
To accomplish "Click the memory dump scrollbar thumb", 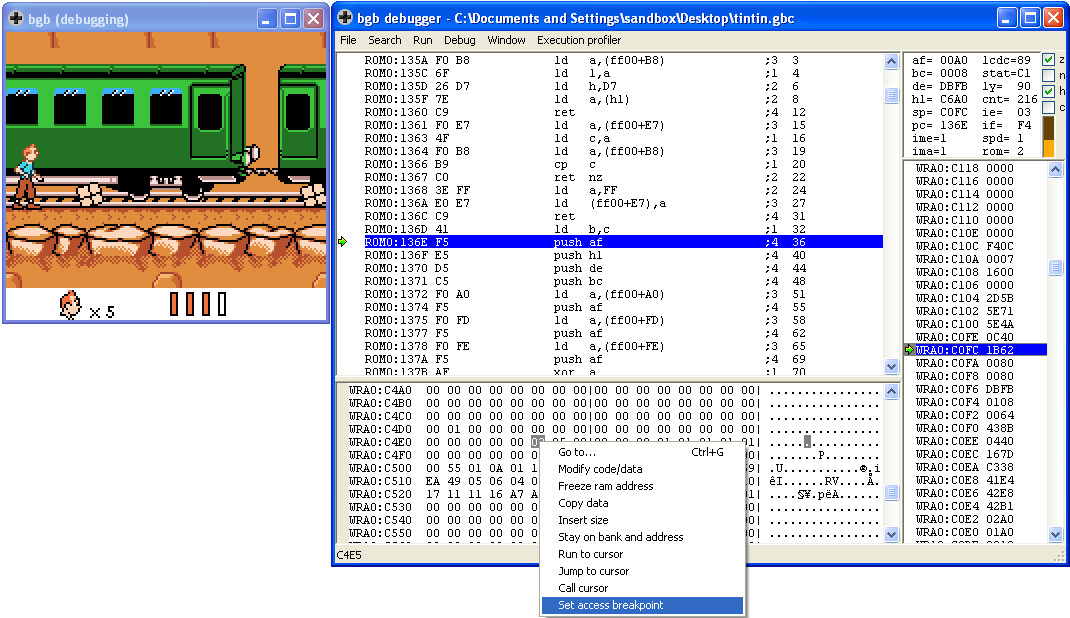I will [x=891, y=492].
